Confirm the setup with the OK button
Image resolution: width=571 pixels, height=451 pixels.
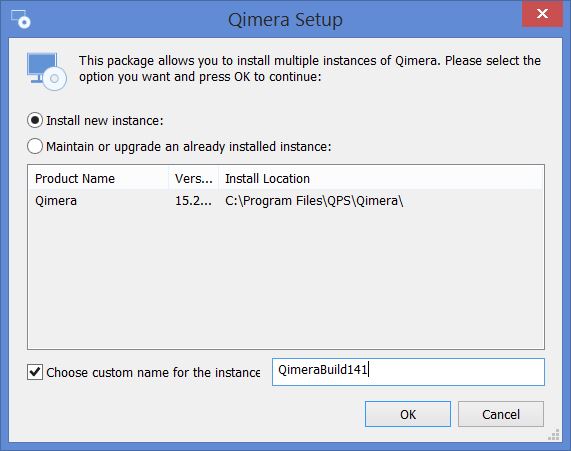(x=408, y=414)
